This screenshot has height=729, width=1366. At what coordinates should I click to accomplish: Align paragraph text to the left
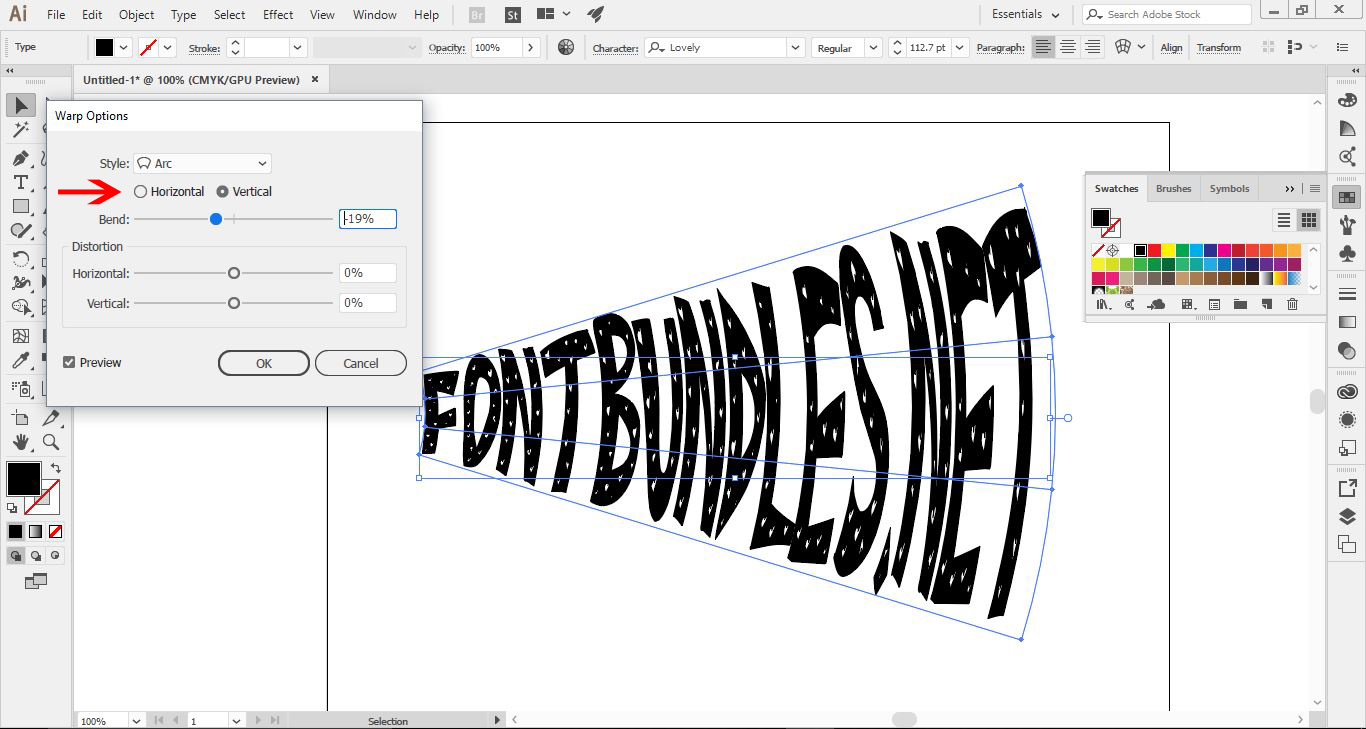coord(1043,47)
